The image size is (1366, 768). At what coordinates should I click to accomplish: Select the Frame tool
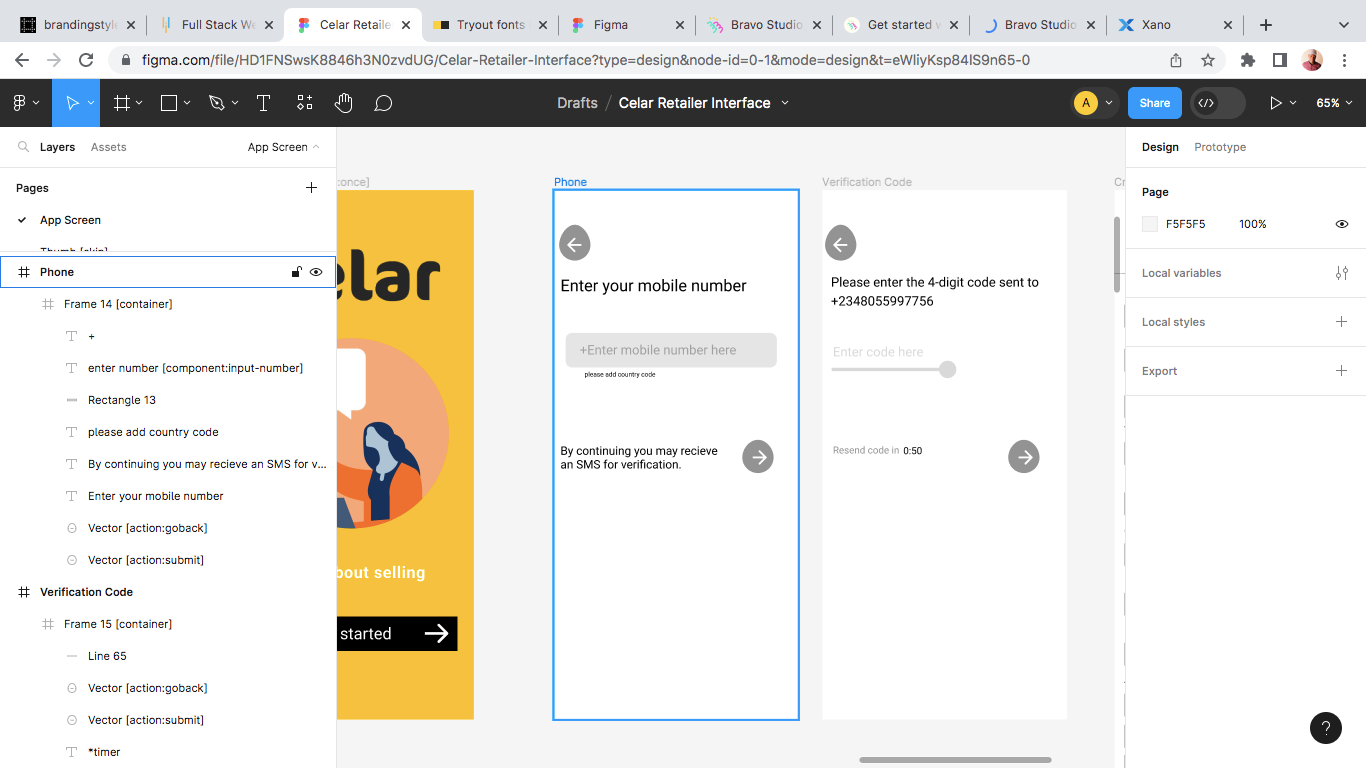(122, 103)
